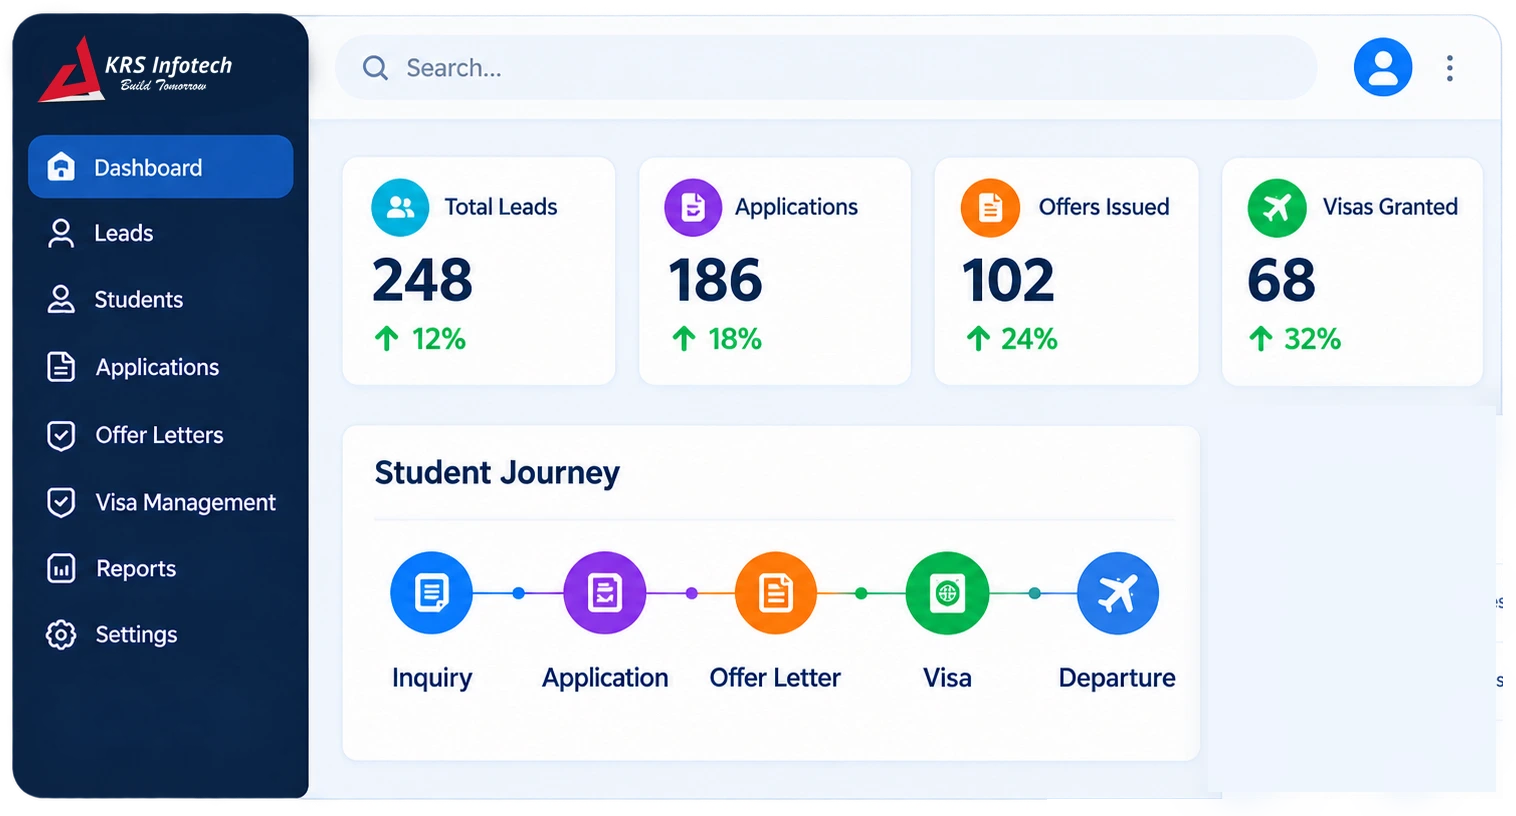Click the purple Applications card icon
The width and height of the screenshot is (1516, 816).
pyautogui.click(x=693, y=207)
